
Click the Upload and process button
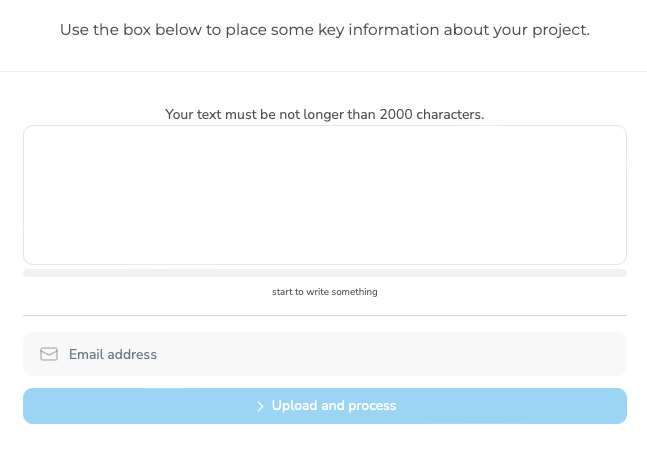(325, 406)
